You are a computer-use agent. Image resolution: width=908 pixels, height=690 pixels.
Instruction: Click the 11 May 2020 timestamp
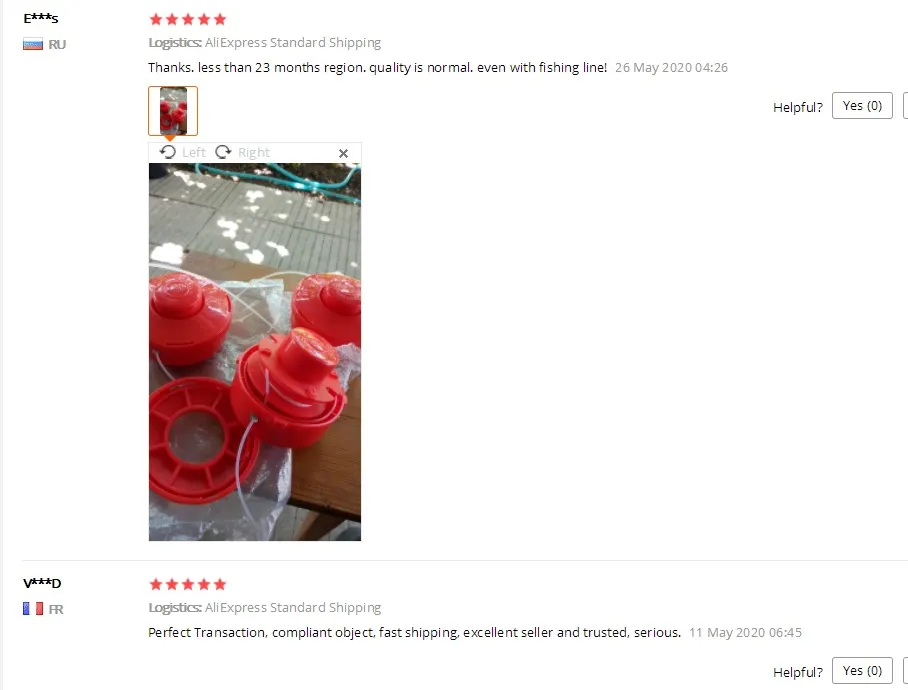pyautogui.click(x=745, y=633)
